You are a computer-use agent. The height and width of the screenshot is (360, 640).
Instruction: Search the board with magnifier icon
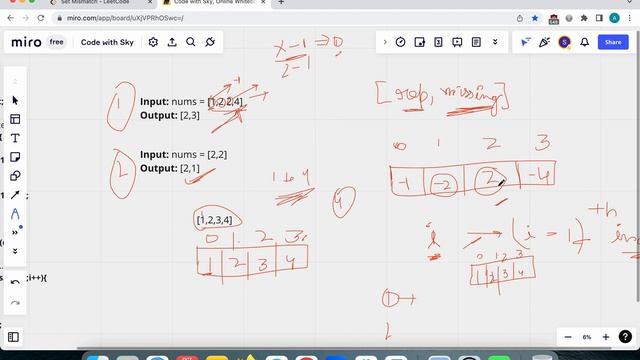point(191,42)
